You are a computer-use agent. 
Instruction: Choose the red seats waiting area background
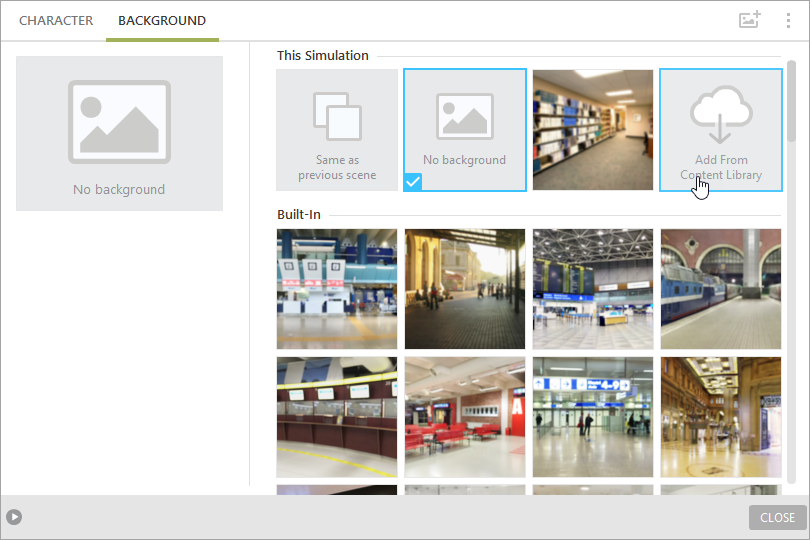tap(464, 417)
